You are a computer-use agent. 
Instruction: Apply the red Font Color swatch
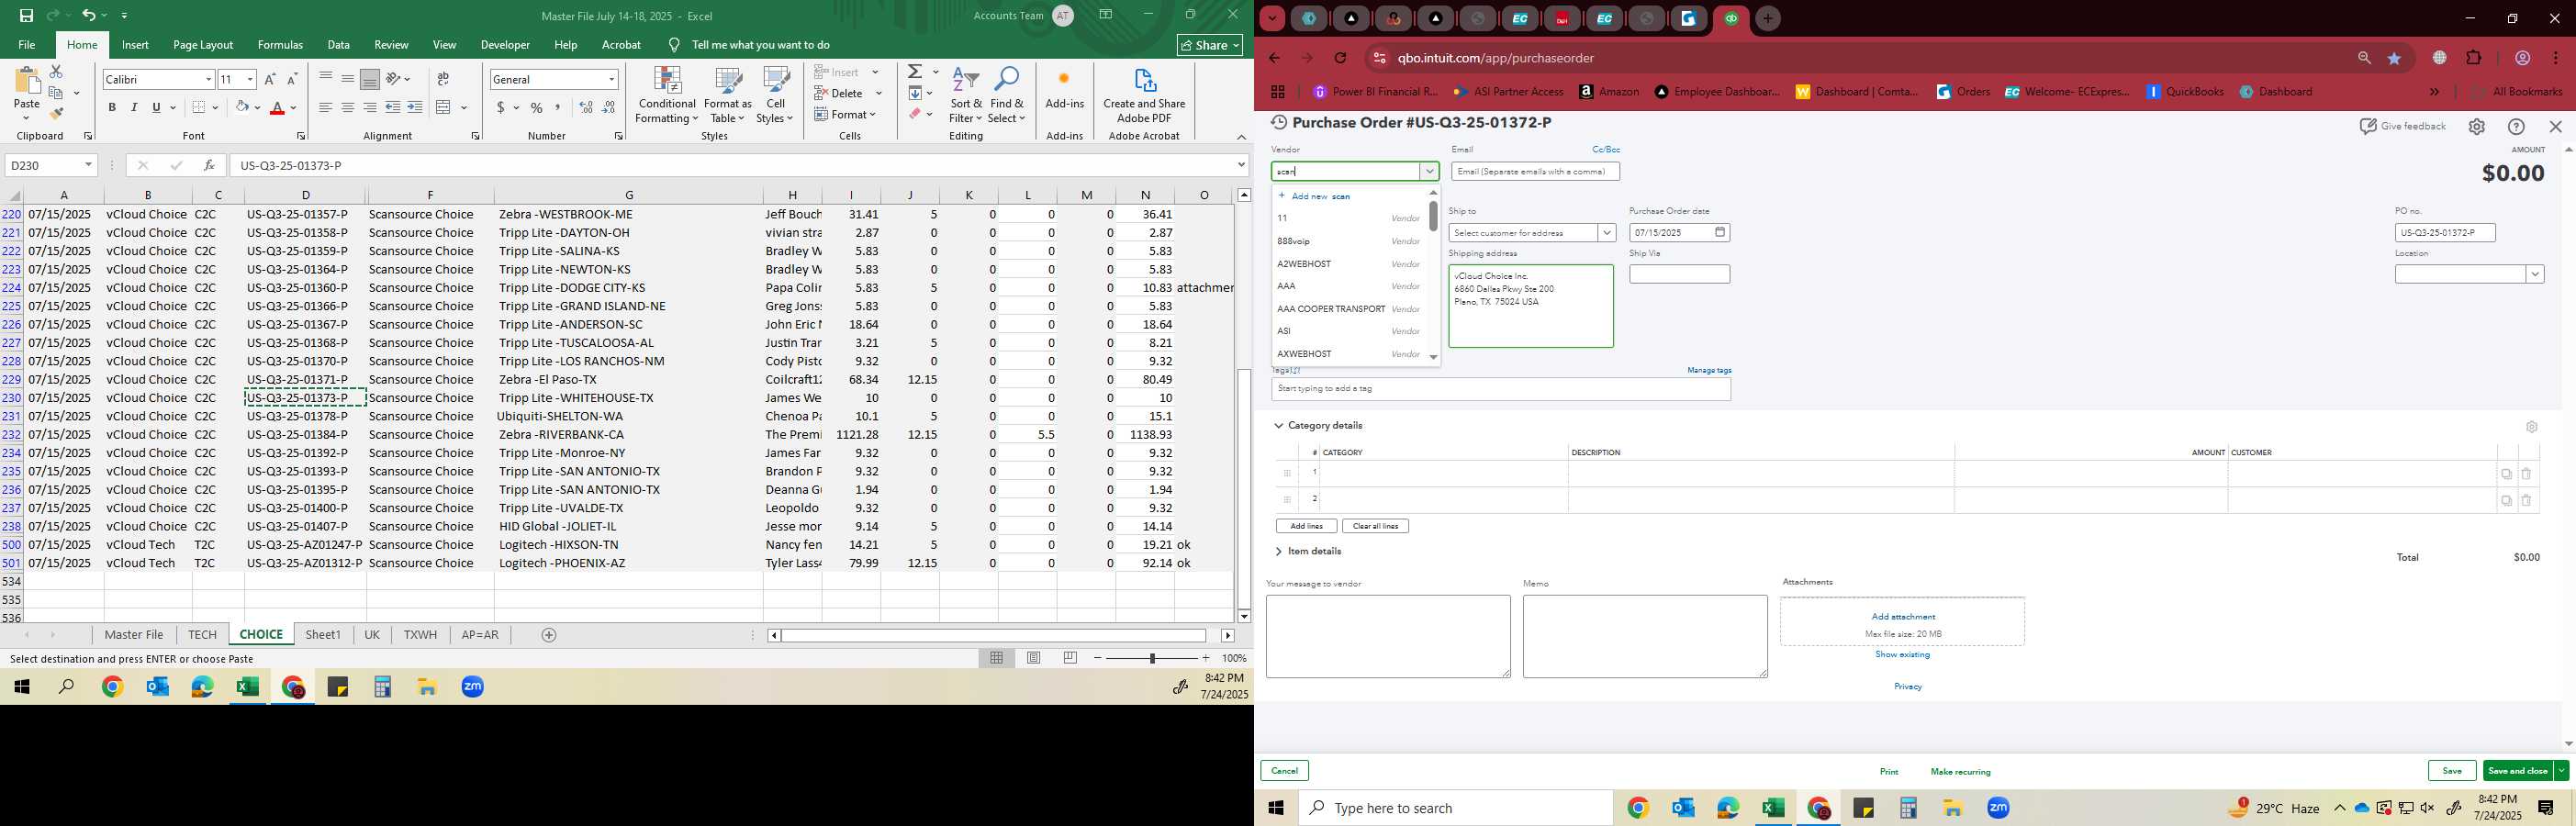coord(279,107)
